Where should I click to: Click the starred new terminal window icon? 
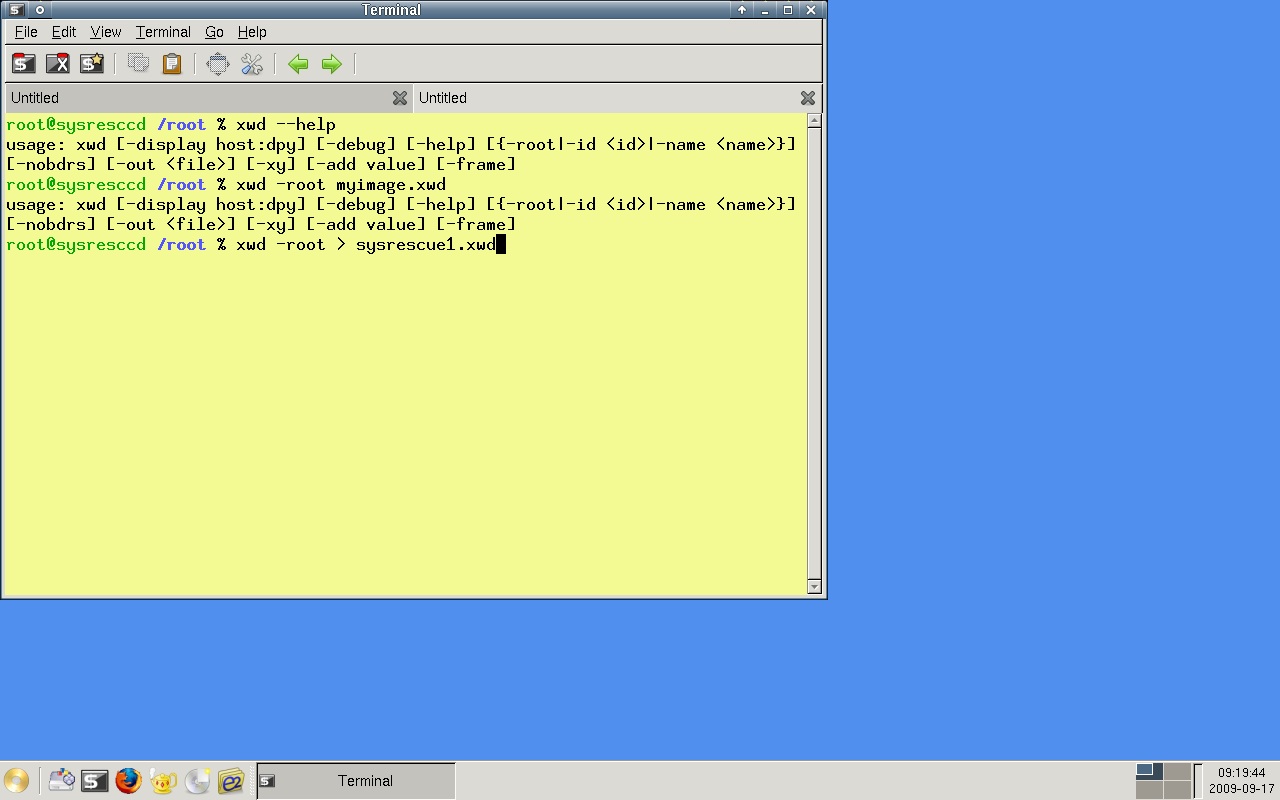(x=92, y=64)
